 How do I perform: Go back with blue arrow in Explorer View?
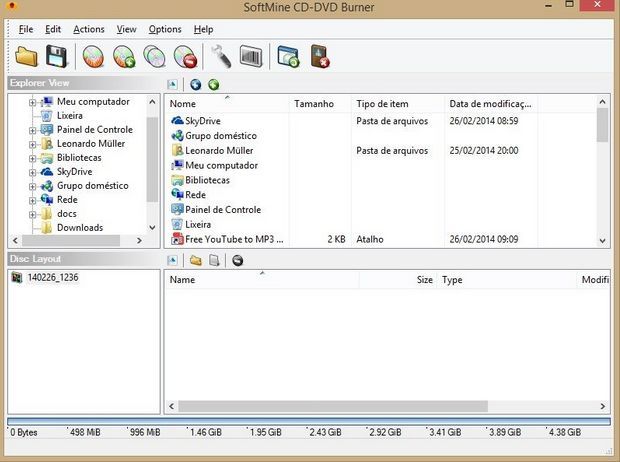pyautogui.click(x=195, y=84)
